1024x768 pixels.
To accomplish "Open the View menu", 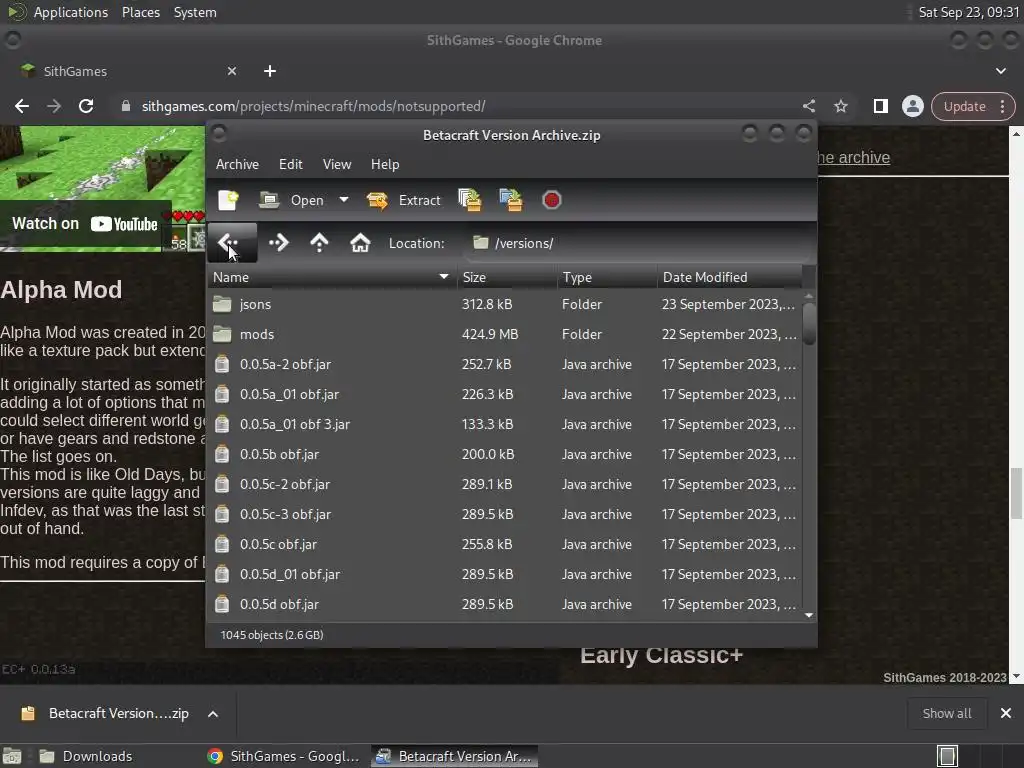I will pos(337,165).
